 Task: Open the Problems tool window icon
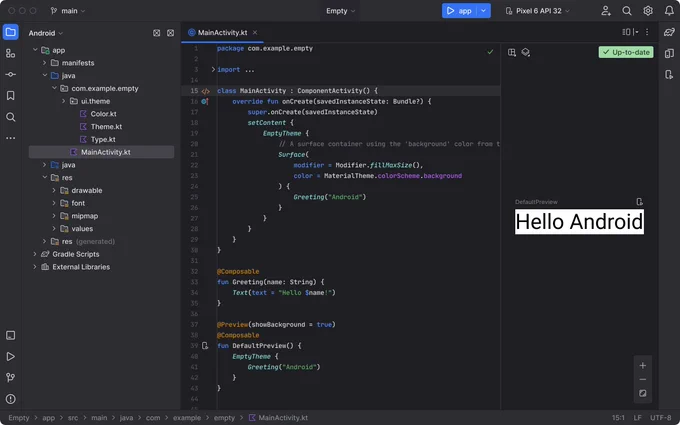[x=10, y=399]
